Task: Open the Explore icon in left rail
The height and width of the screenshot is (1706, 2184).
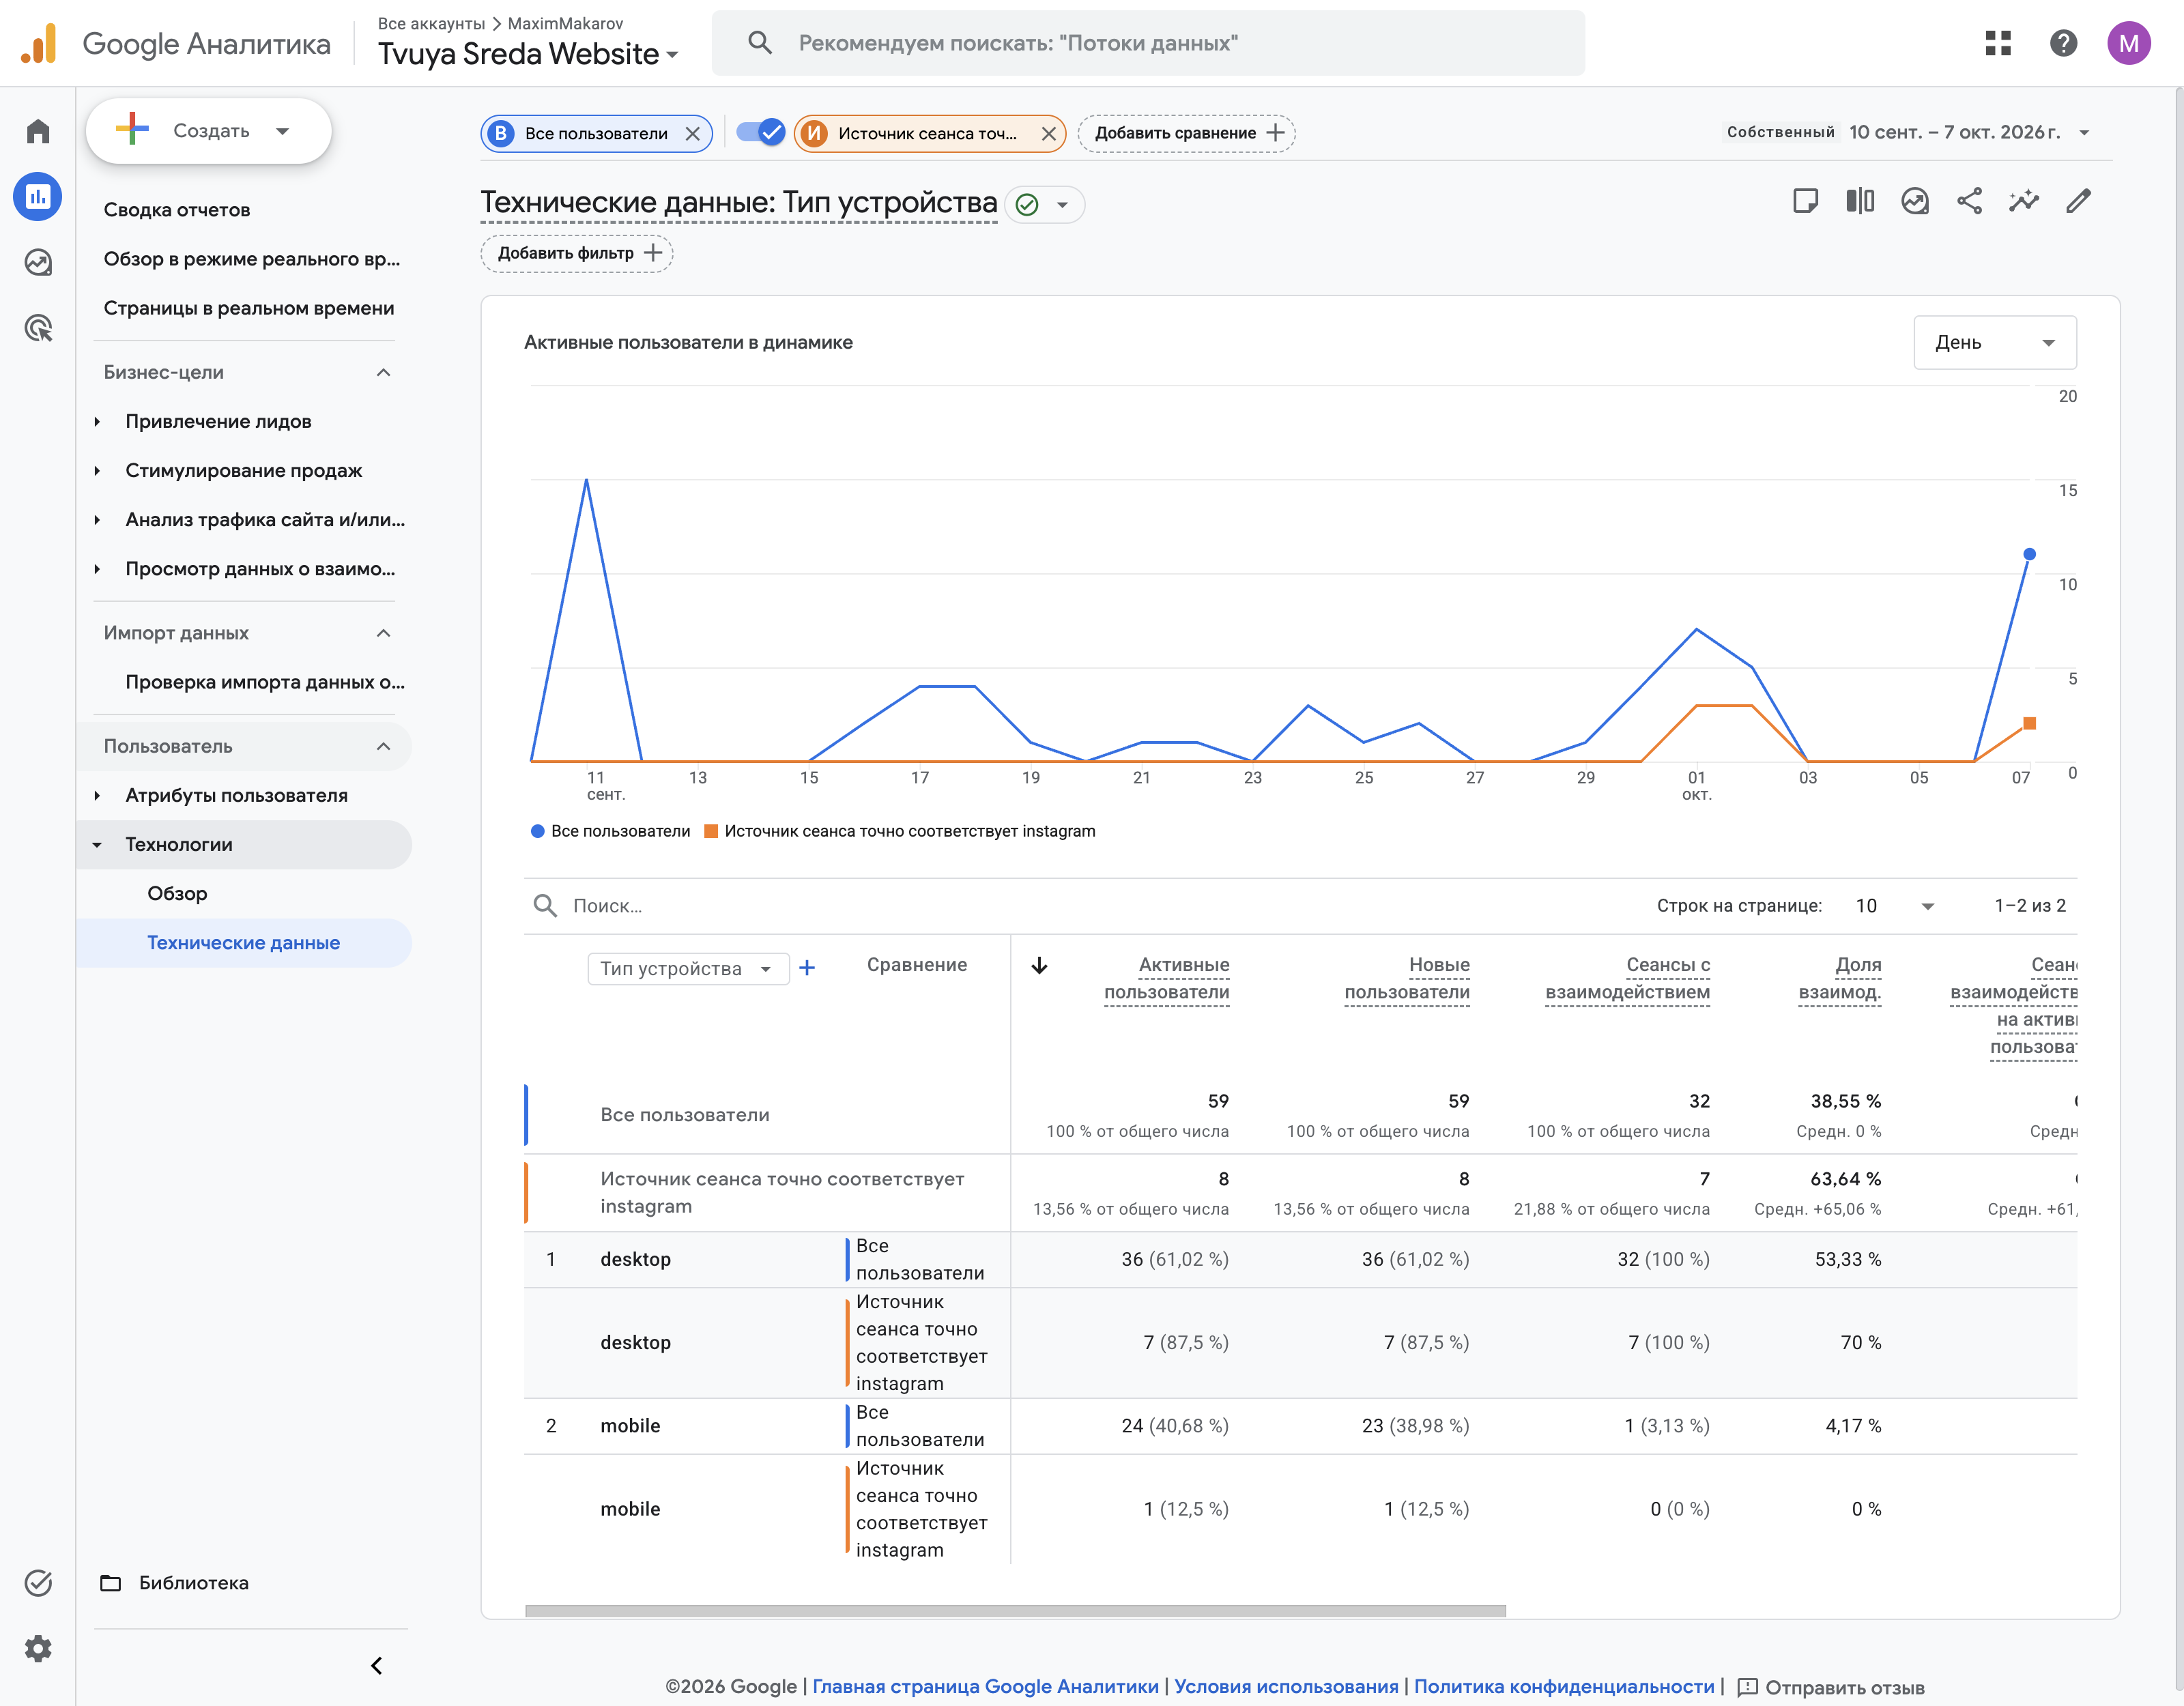Action: click(38, 262)
